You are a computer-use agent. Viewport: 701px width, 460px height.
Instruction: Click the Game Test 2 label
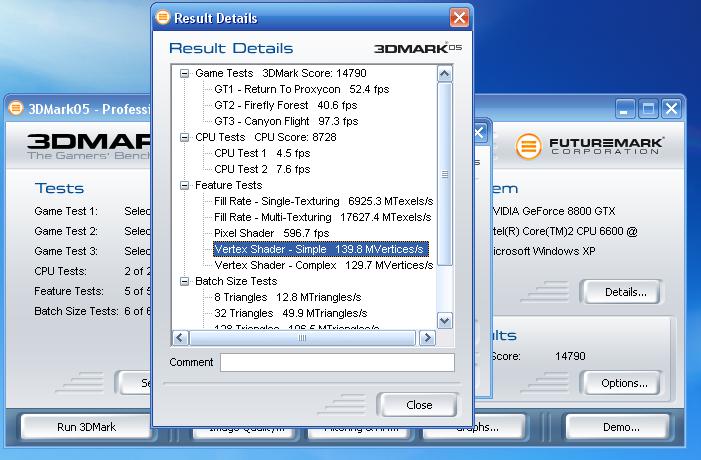66,231
